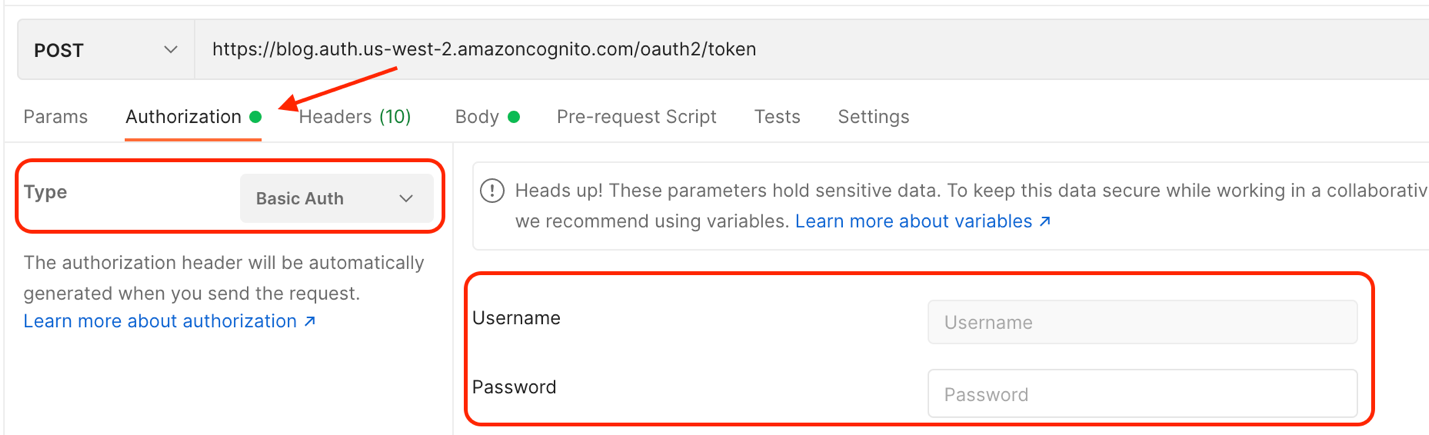Click the chevron in the Basic Auth selector
Screen dimensions: 1429x435
click(406, 198)
